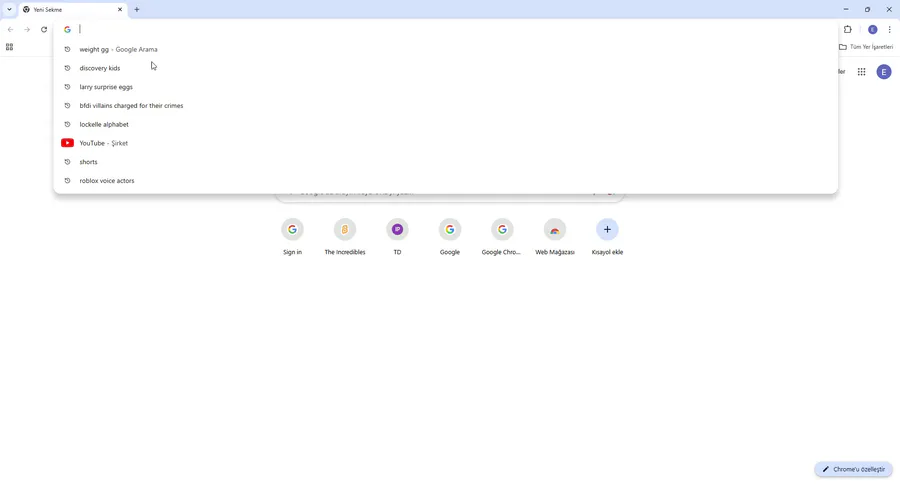Open the TD shortcut
Image resolution: width=900 pixels, height=484 pixels.
(397, 237)
